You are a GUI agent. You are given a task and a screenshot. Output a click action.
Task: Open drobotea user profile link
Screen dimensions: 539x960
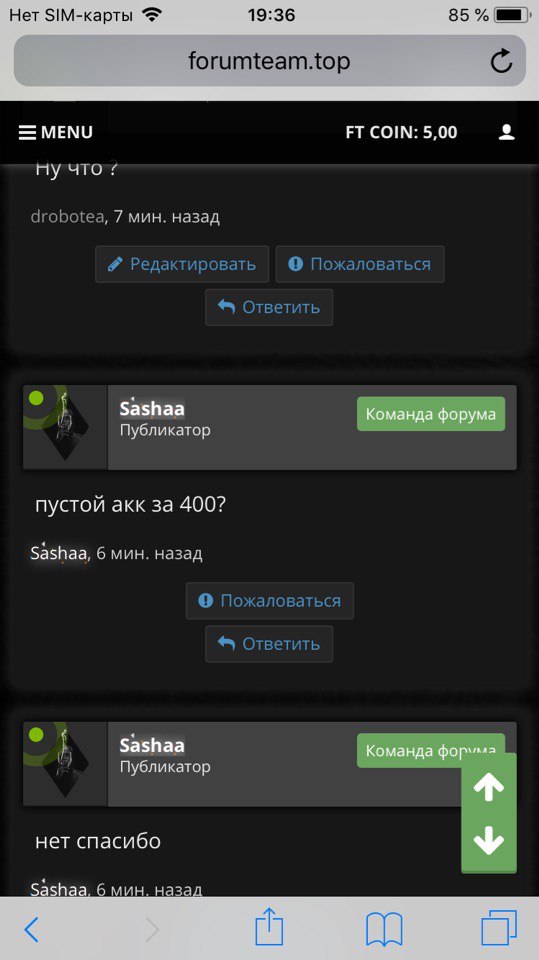pyautogui.click(x=67, y=217)
